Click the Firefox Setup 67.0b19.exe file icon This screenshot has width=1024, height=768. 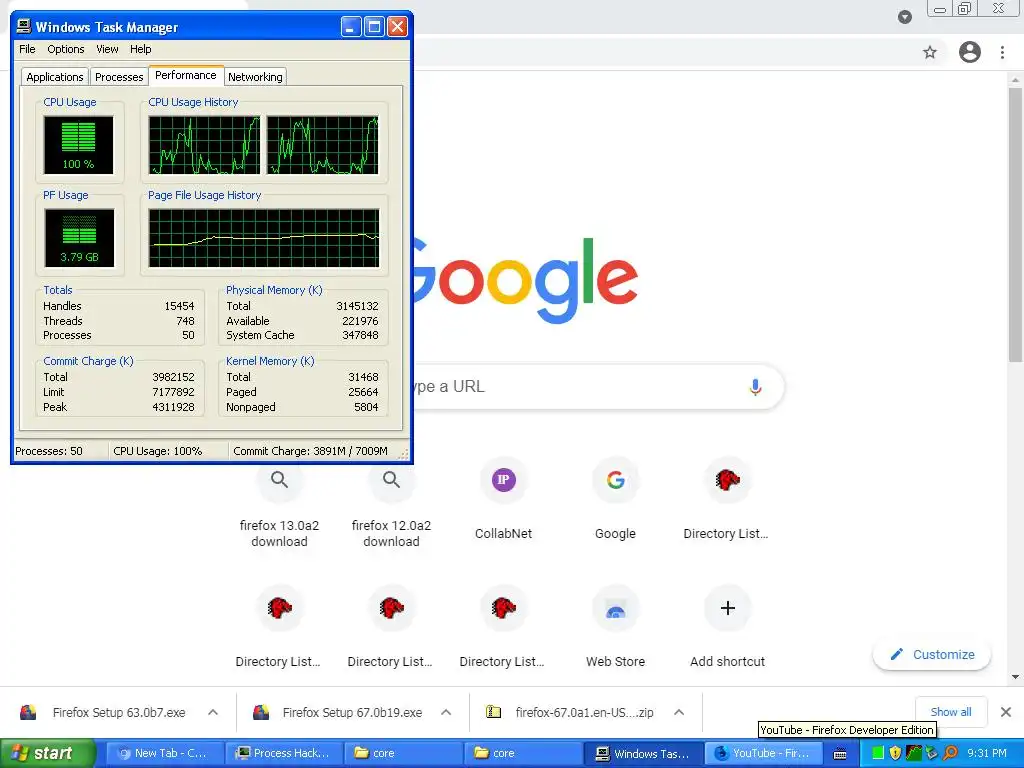tap(261, 712)
